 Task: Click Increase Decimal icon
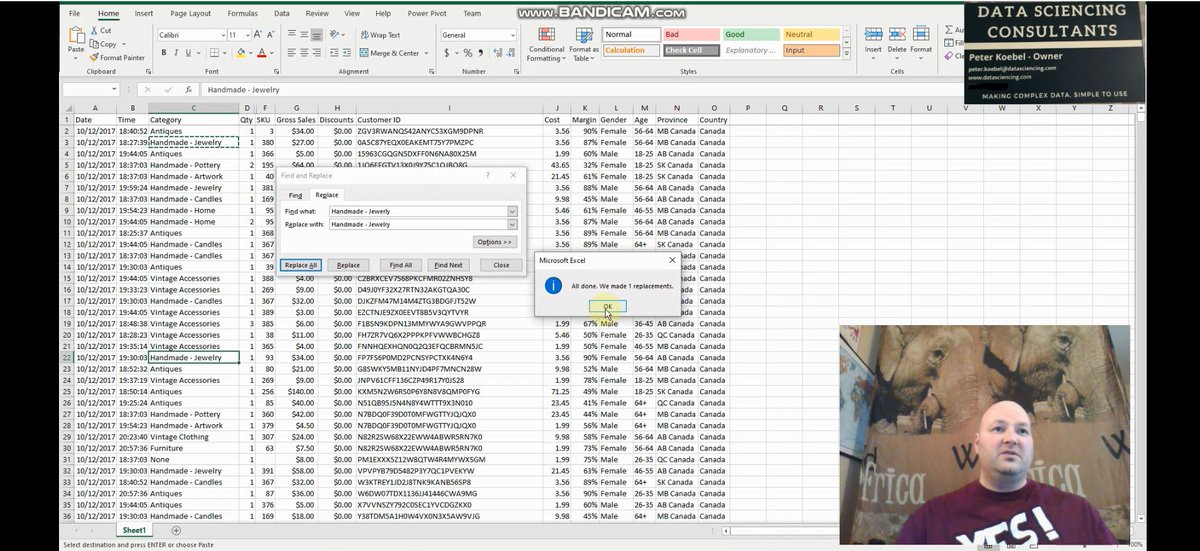click(497, 53)
